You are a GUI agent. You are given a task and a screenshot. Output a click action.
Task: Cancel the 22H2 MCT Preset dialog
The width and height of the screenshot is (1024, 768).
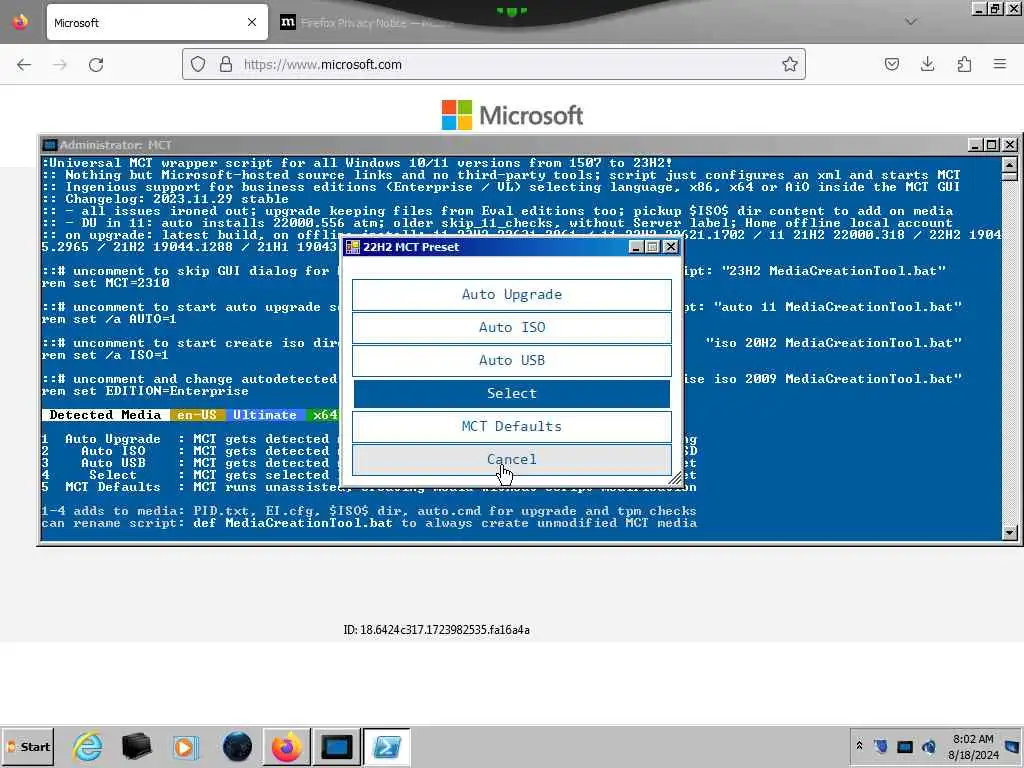click(511, 459)
